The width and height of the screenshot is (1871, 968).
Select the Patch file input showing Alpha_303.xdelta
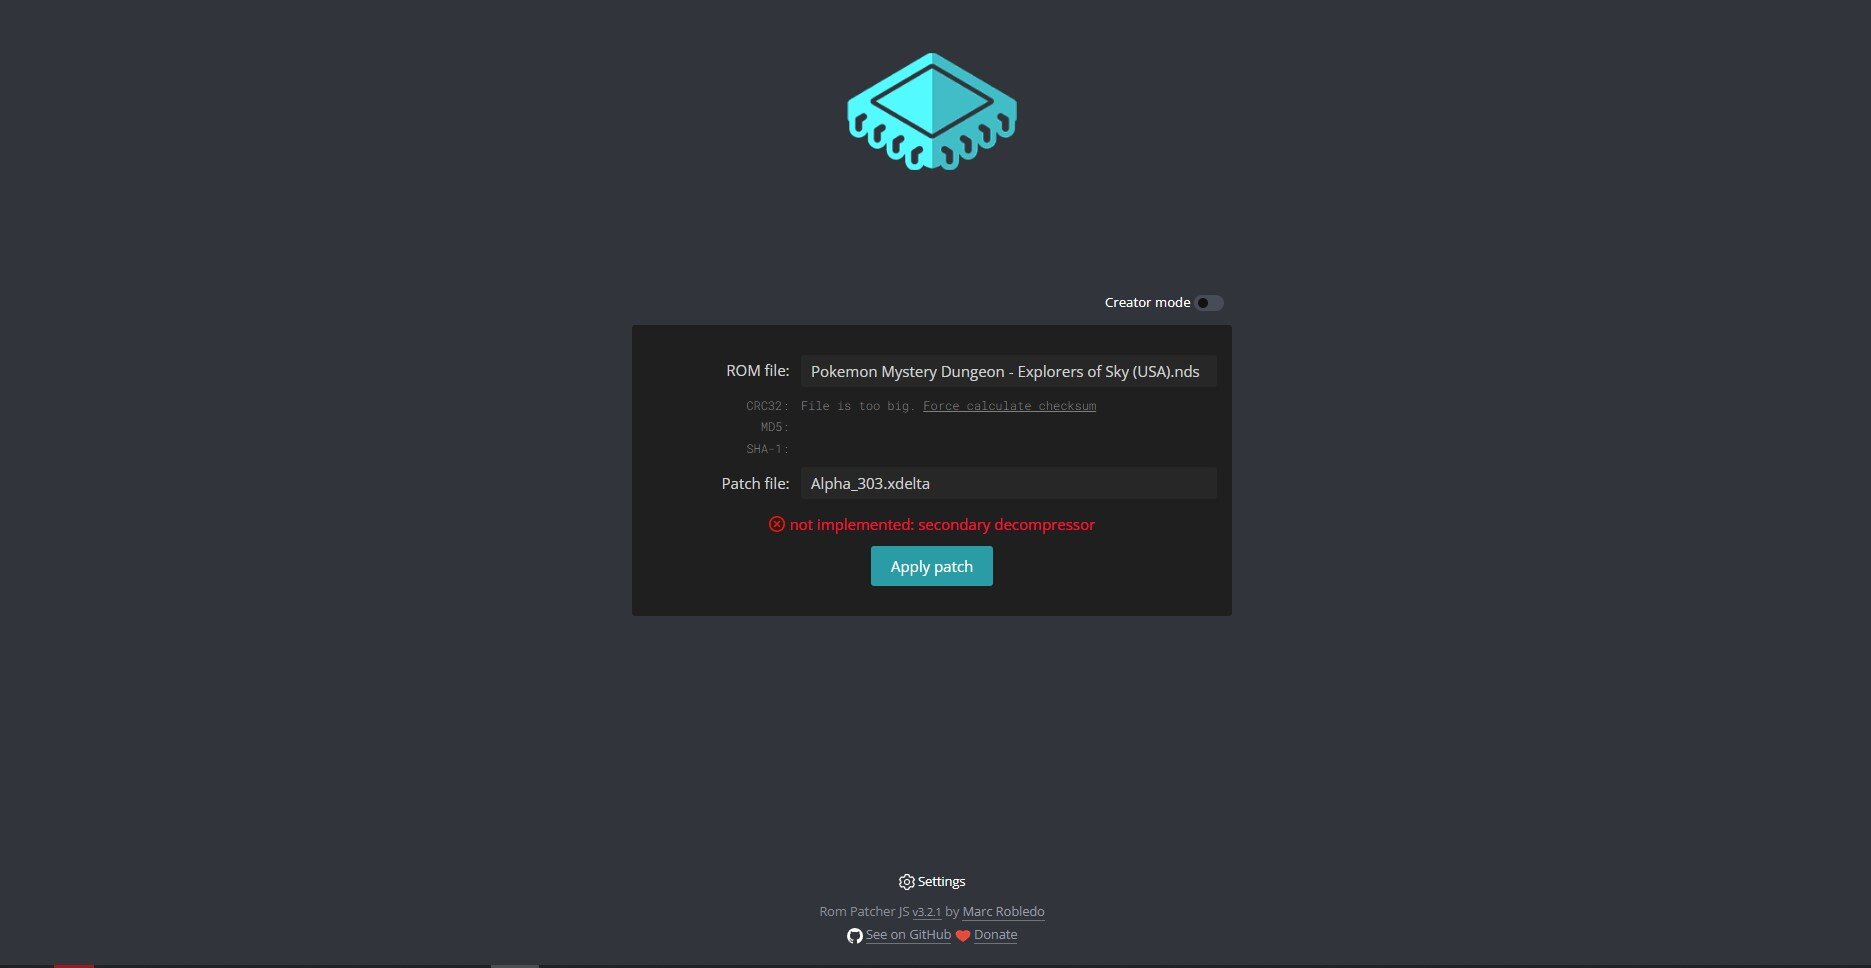click(x=1008, y=483)
